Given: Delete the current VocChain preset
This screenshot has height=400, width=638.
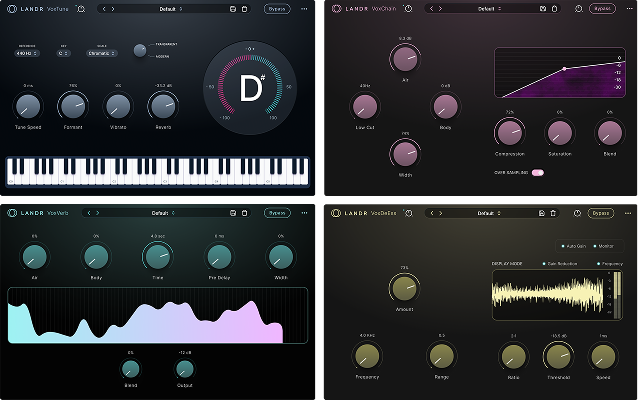Looking at the screenshot, I should (554, 9).
